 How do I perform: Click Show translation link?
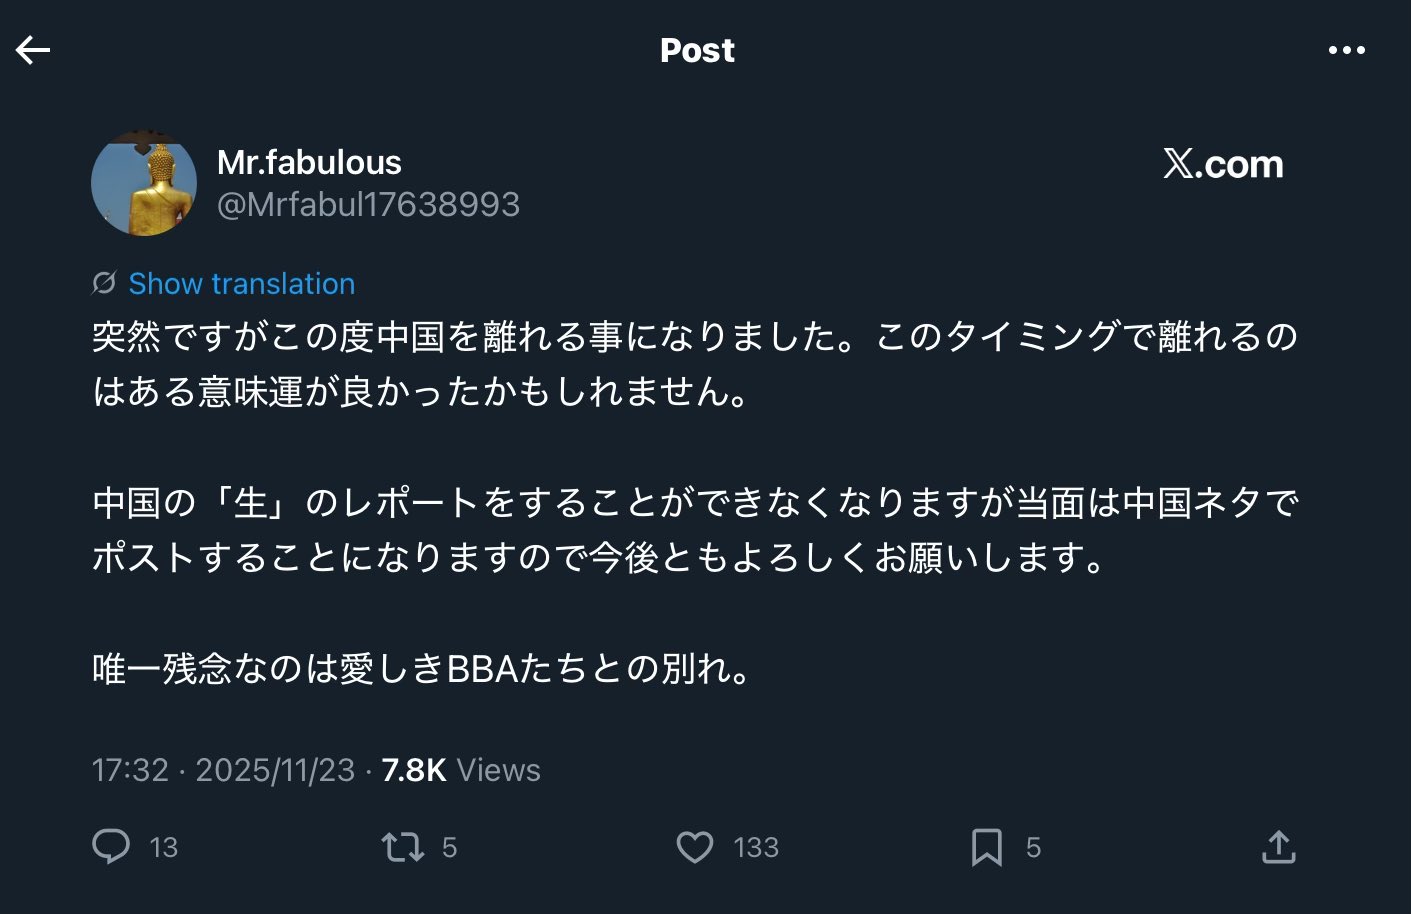click(x=241, y=284)
